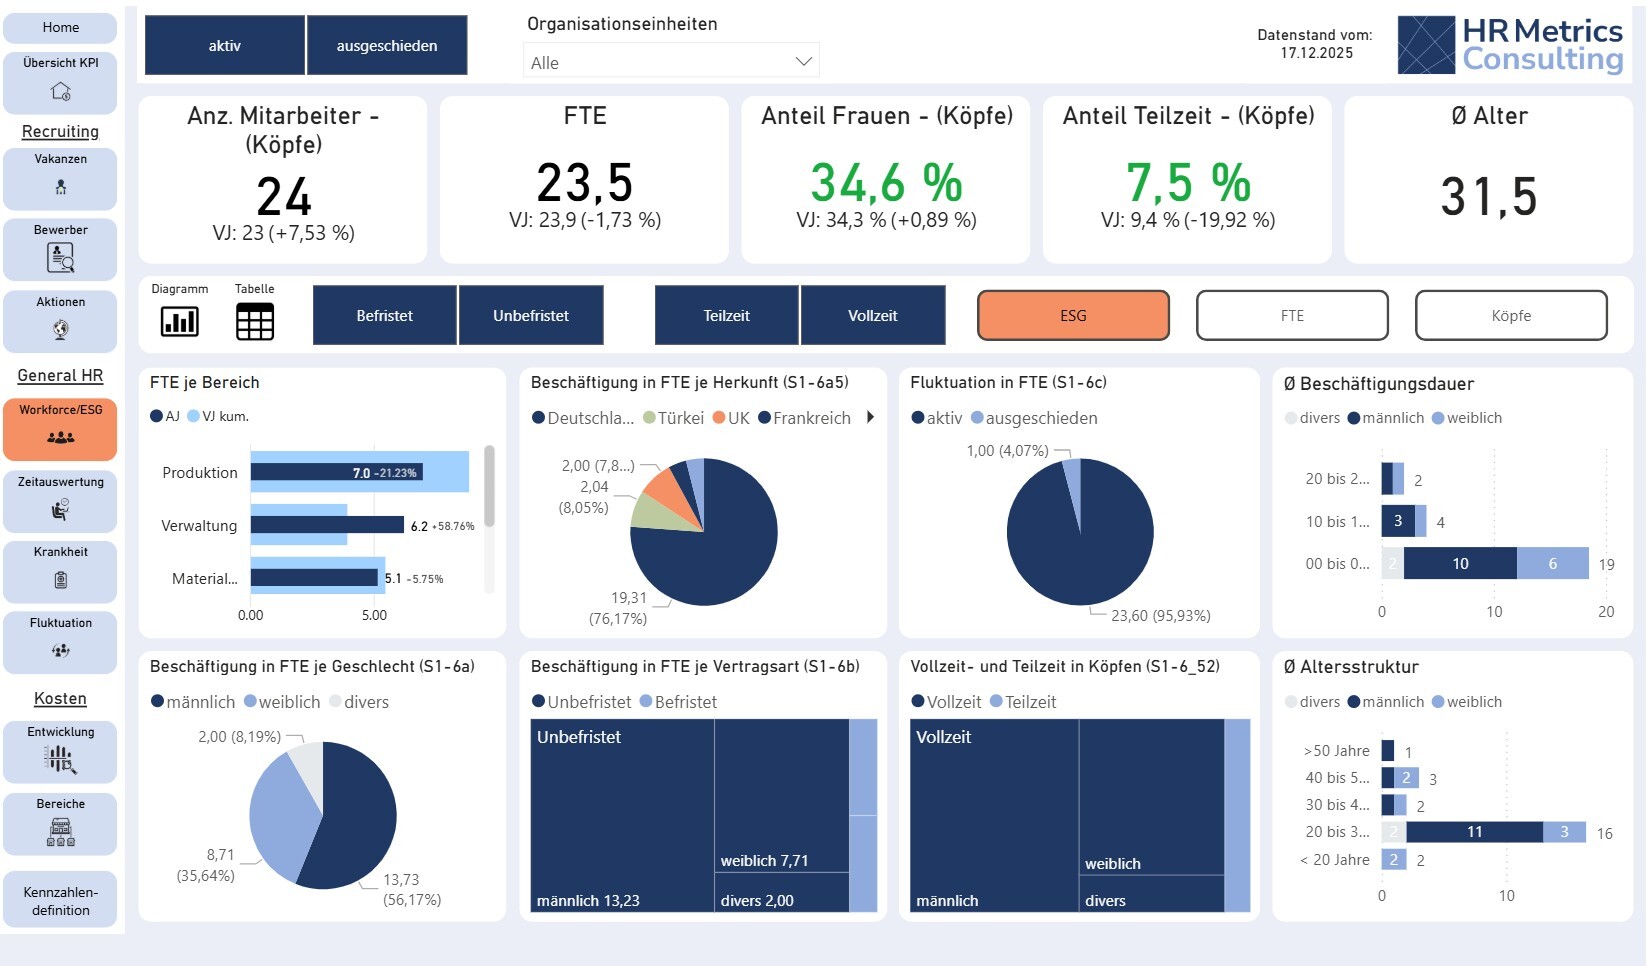
Task: Open the Übersicht KPI page icon
Action: [x=61, y=92]
